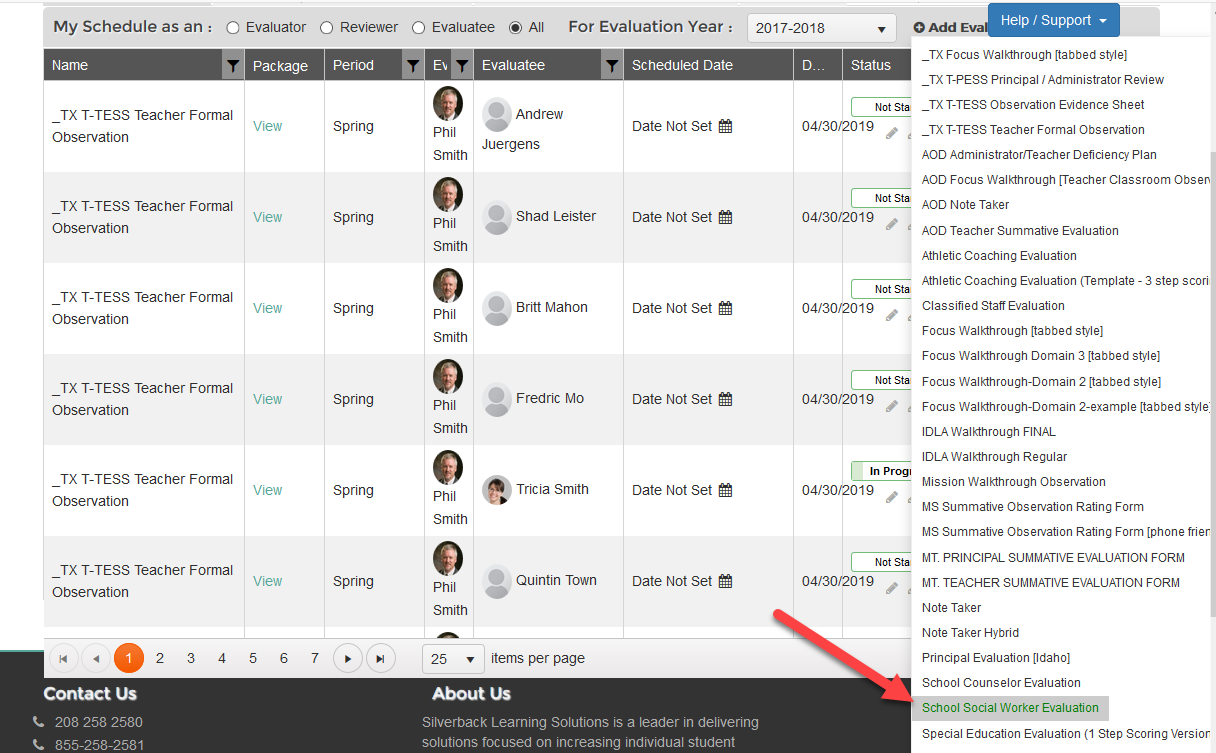Click pencil edit icon in Britt Mahon row
Screen dimensions: 1216x753
(892, 315)
